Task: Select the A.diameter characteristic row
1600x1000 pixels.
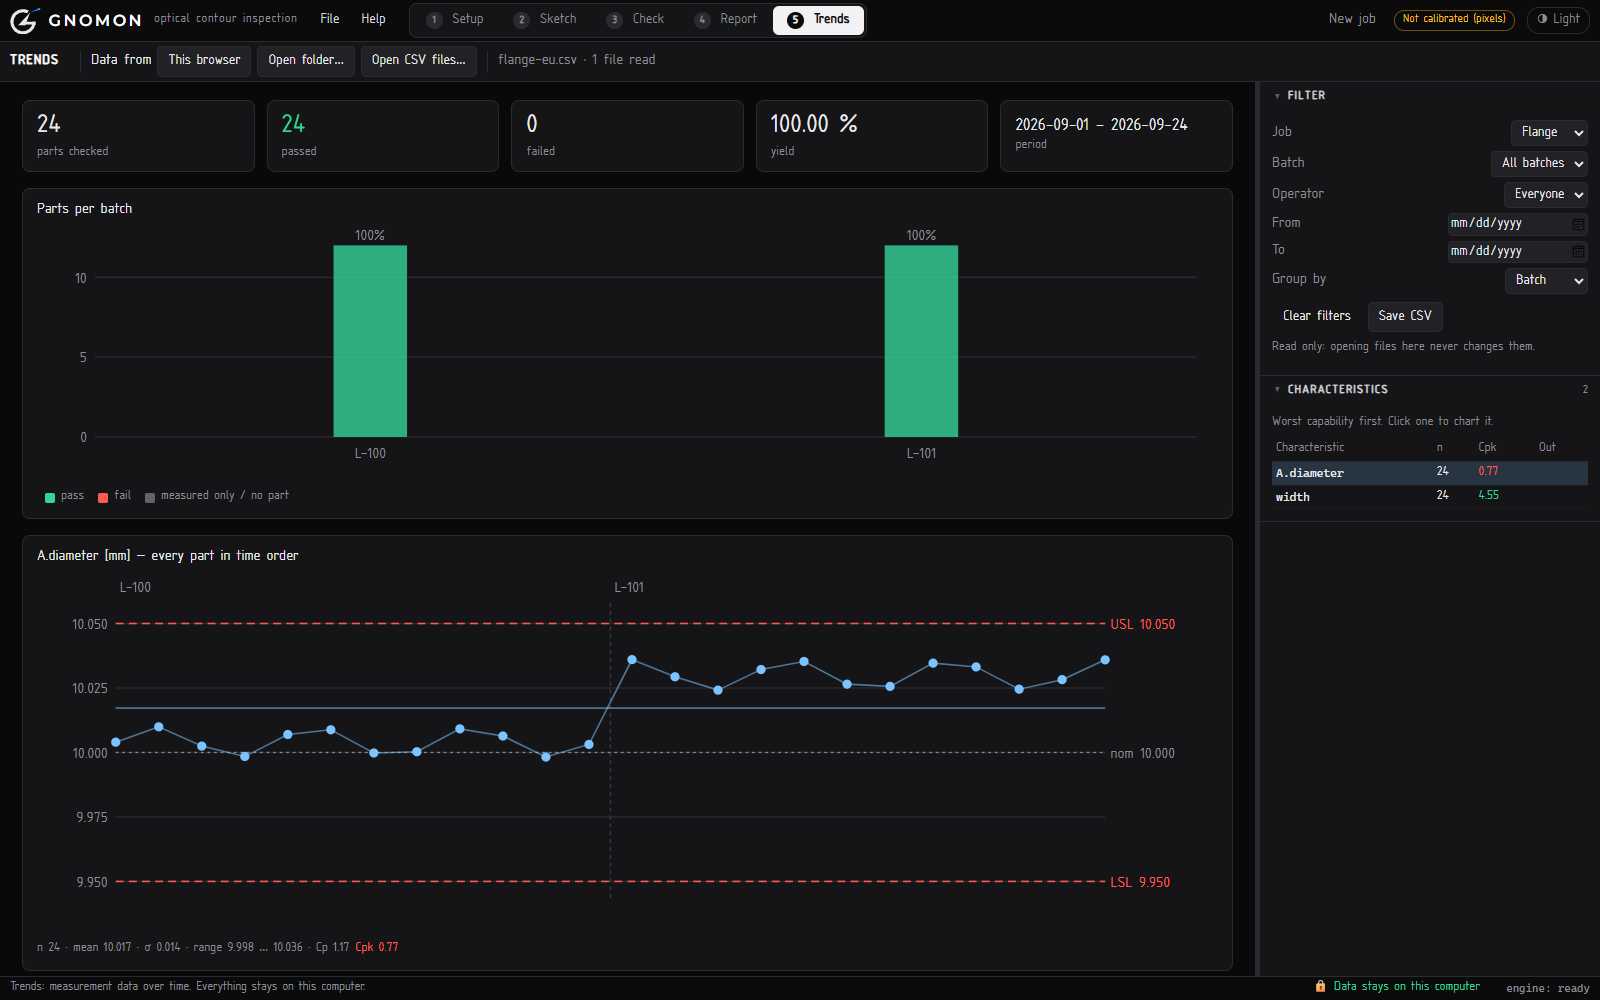Action: tap(1430, 473)
